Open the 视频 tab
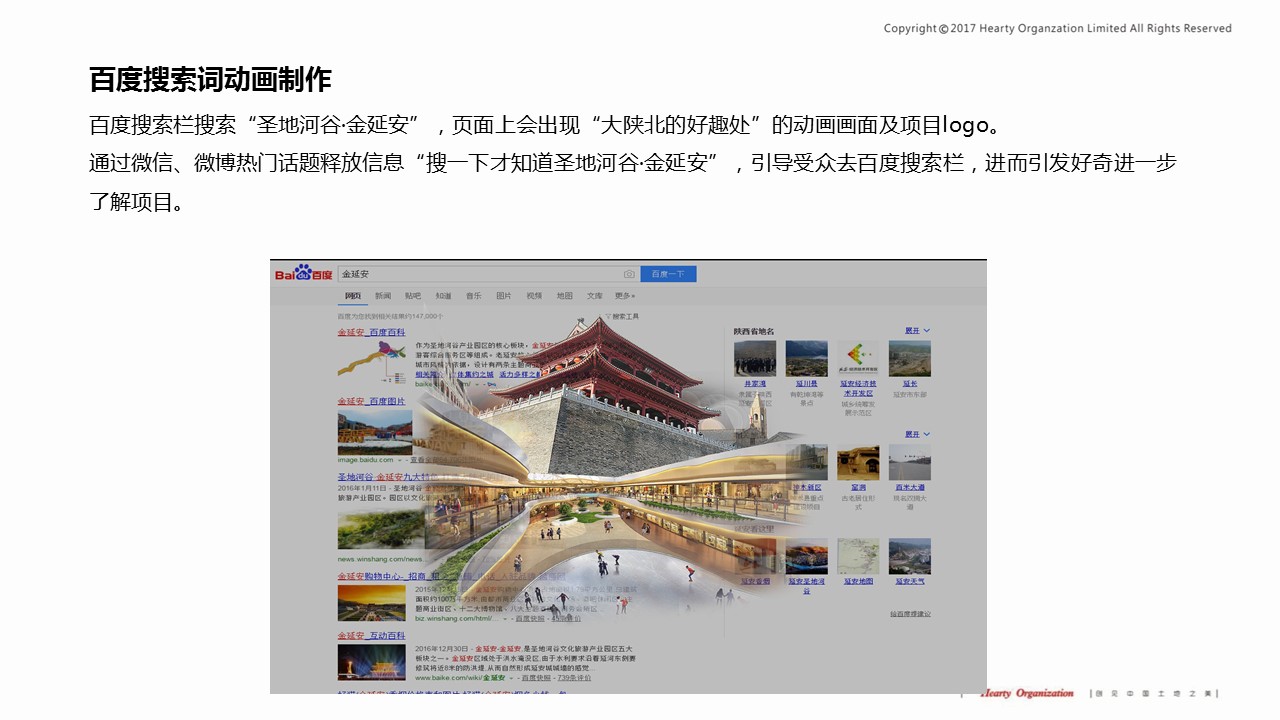 coord(534,296)
